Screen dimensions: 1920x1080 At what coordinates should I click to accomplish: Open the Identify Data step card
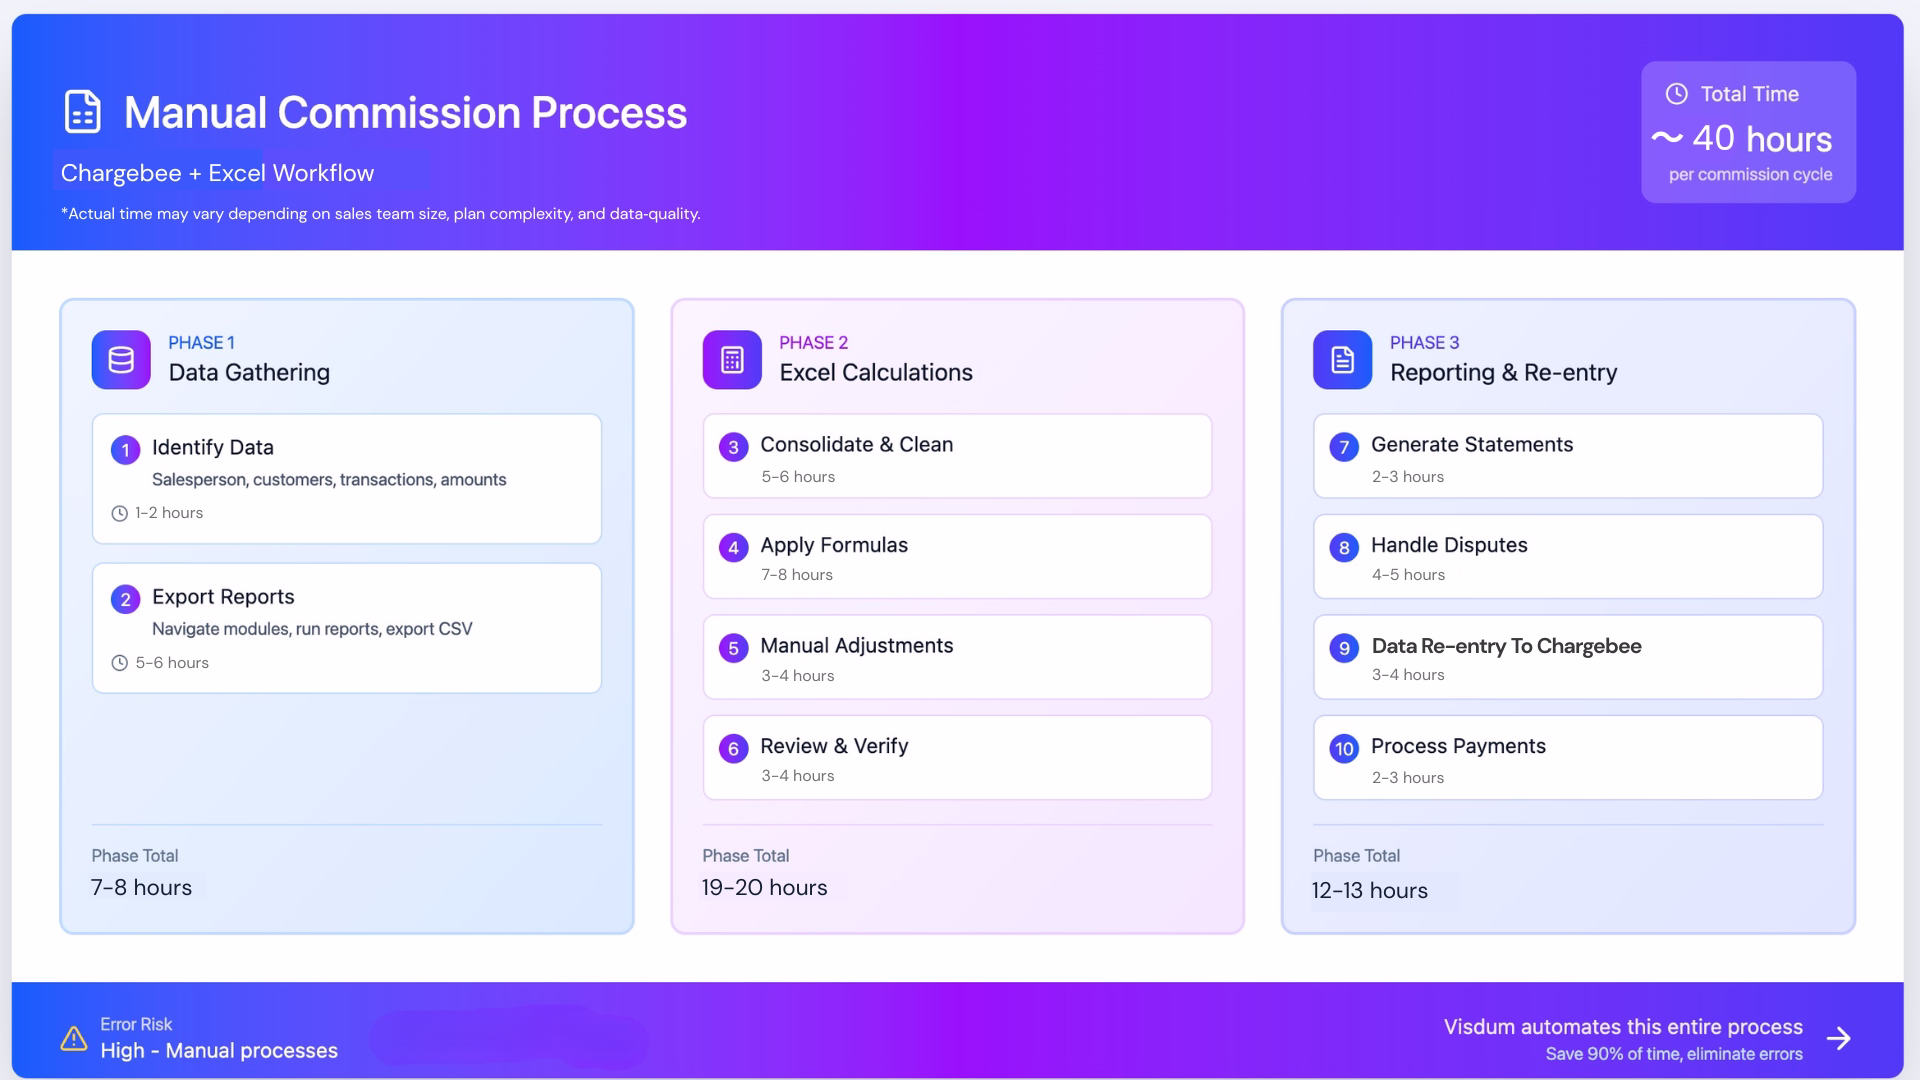(346, 479)
